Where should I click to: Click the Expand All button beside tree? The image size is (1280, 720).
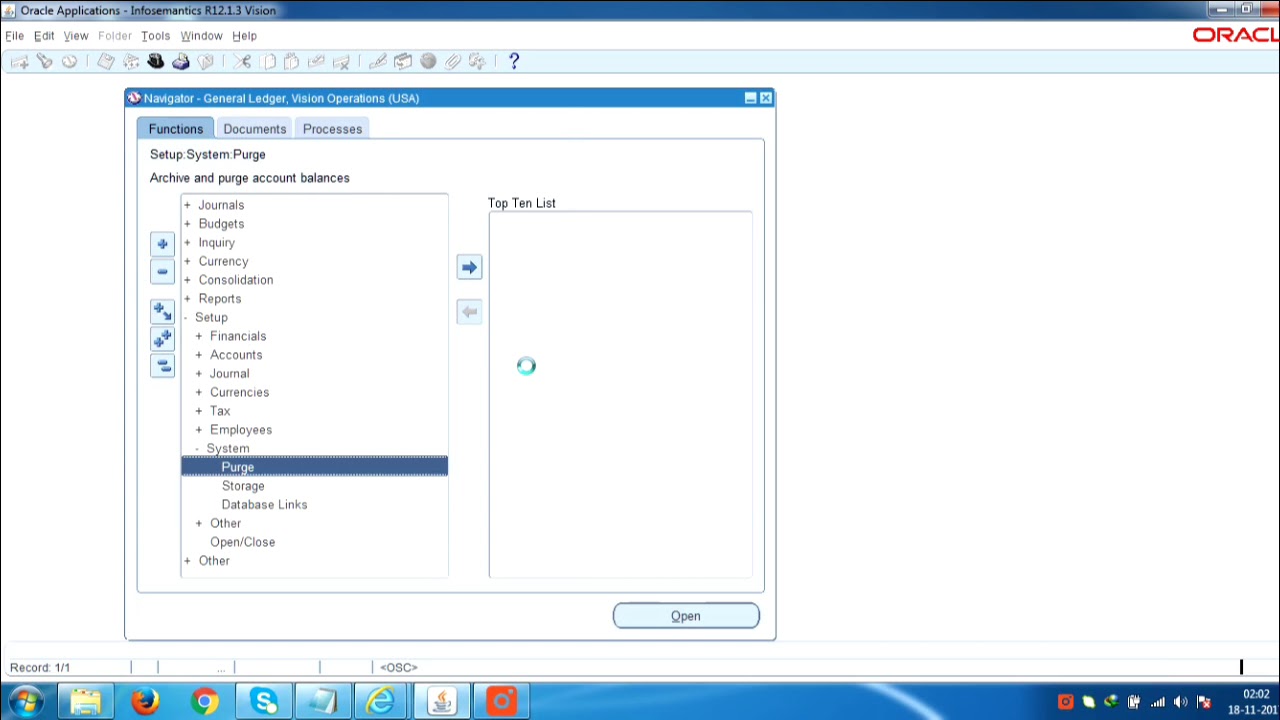pyautogui.click(x=162, y=339)
